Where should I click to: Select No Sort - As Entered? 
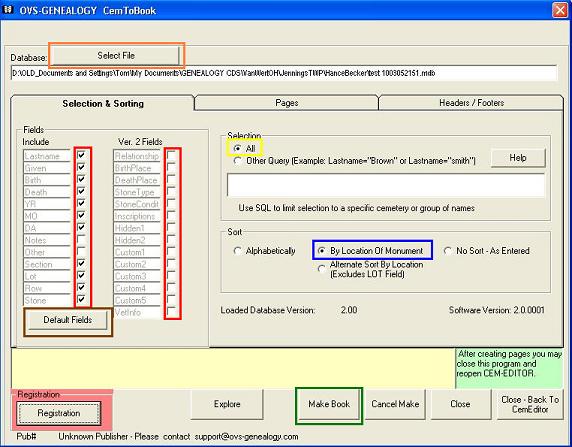tap(448, 251)
